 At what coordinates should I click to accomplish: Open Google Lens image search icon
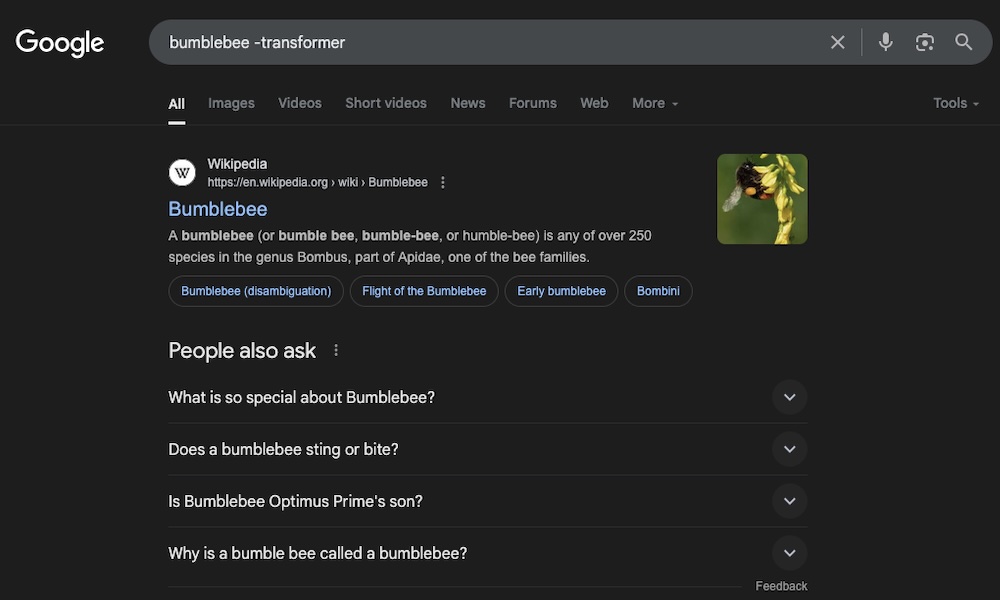924,42
